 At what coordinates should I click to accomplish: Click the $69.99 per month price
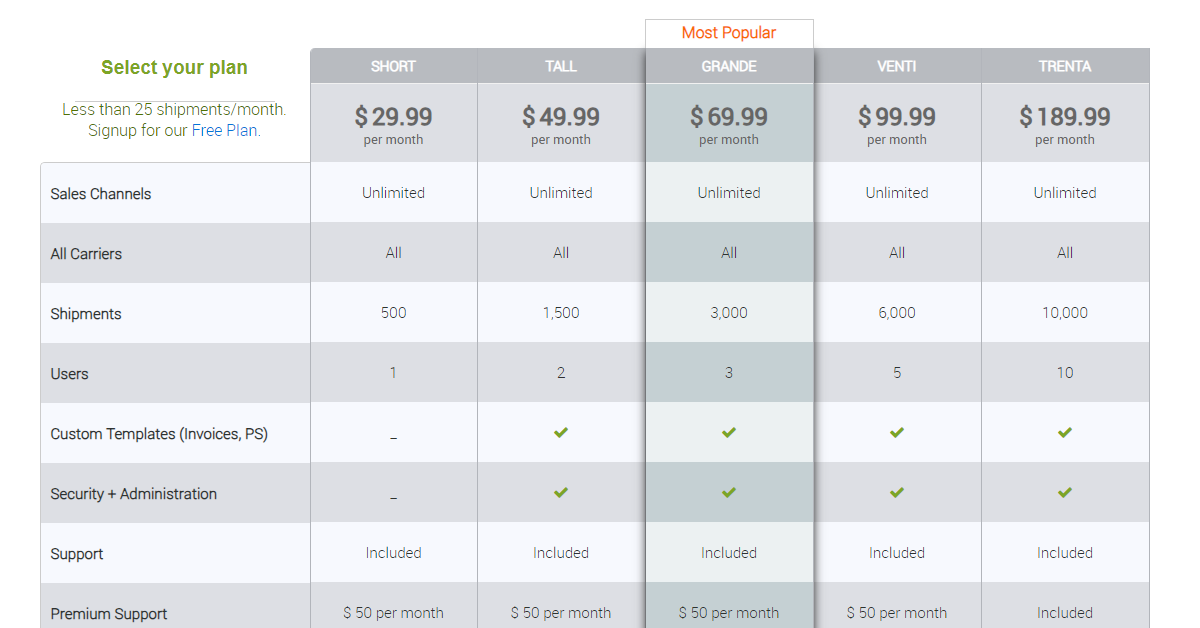tap(729, 116)
